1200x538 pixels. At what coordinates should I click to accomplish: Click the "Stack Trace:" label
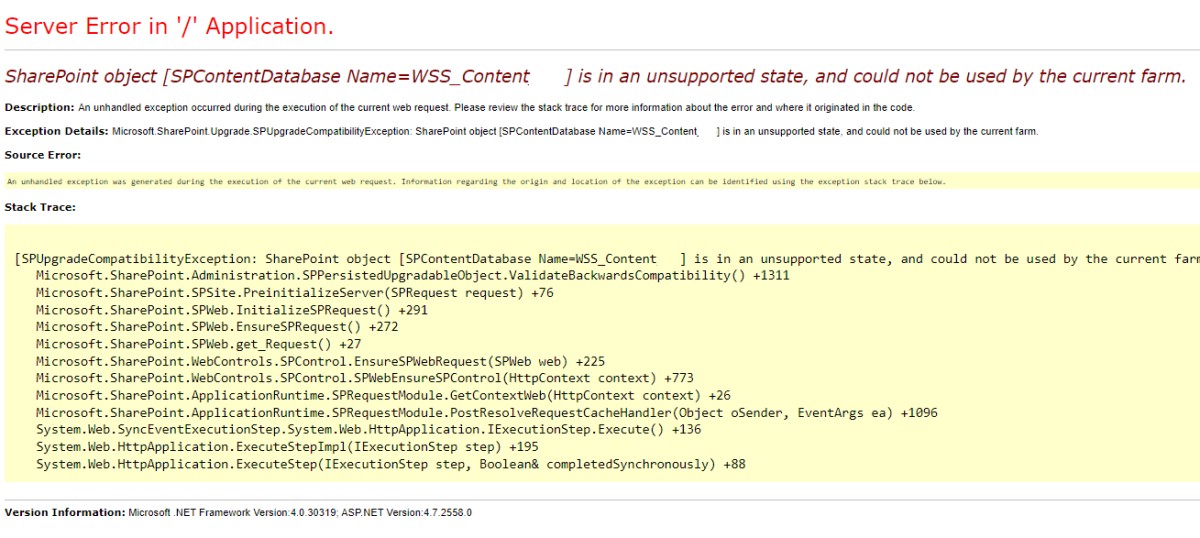coord(40,207)
